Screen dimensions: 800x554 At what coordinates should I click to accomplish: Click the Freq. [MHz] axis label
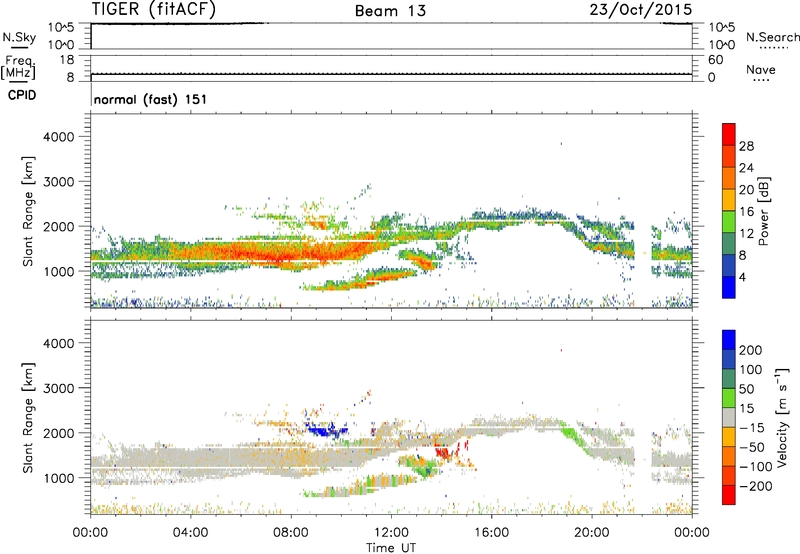tap(19, 67)
